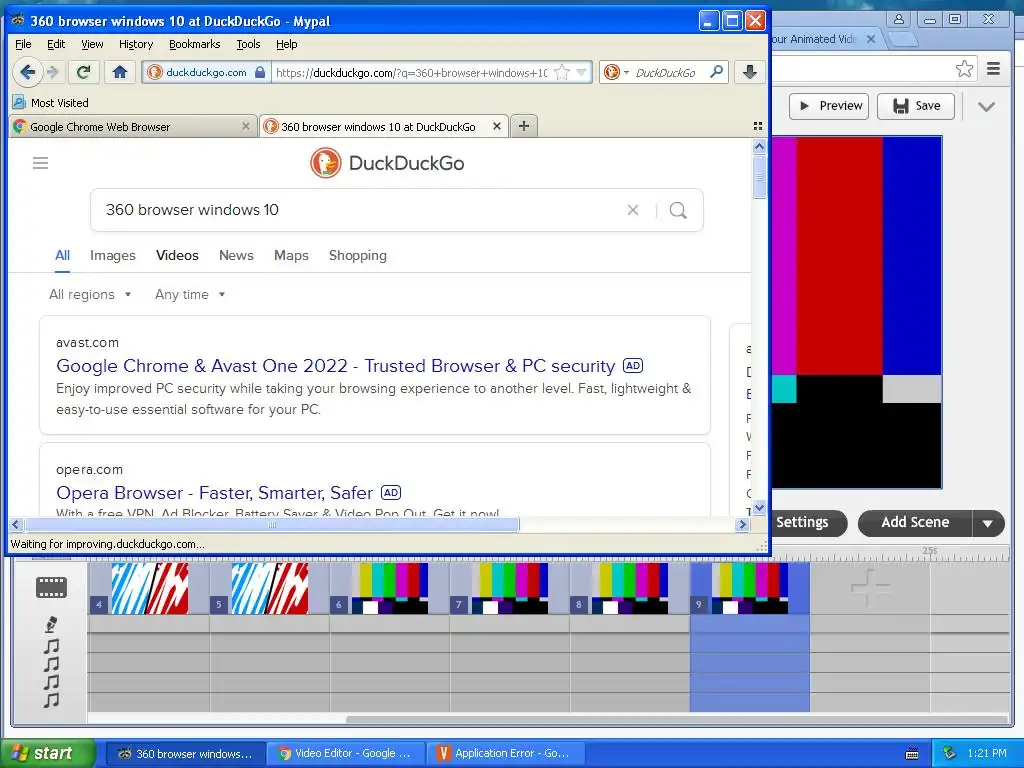Click the DuckDuckGo logo
Viewport: 1024px width, 768px height.
pos(387,163)
